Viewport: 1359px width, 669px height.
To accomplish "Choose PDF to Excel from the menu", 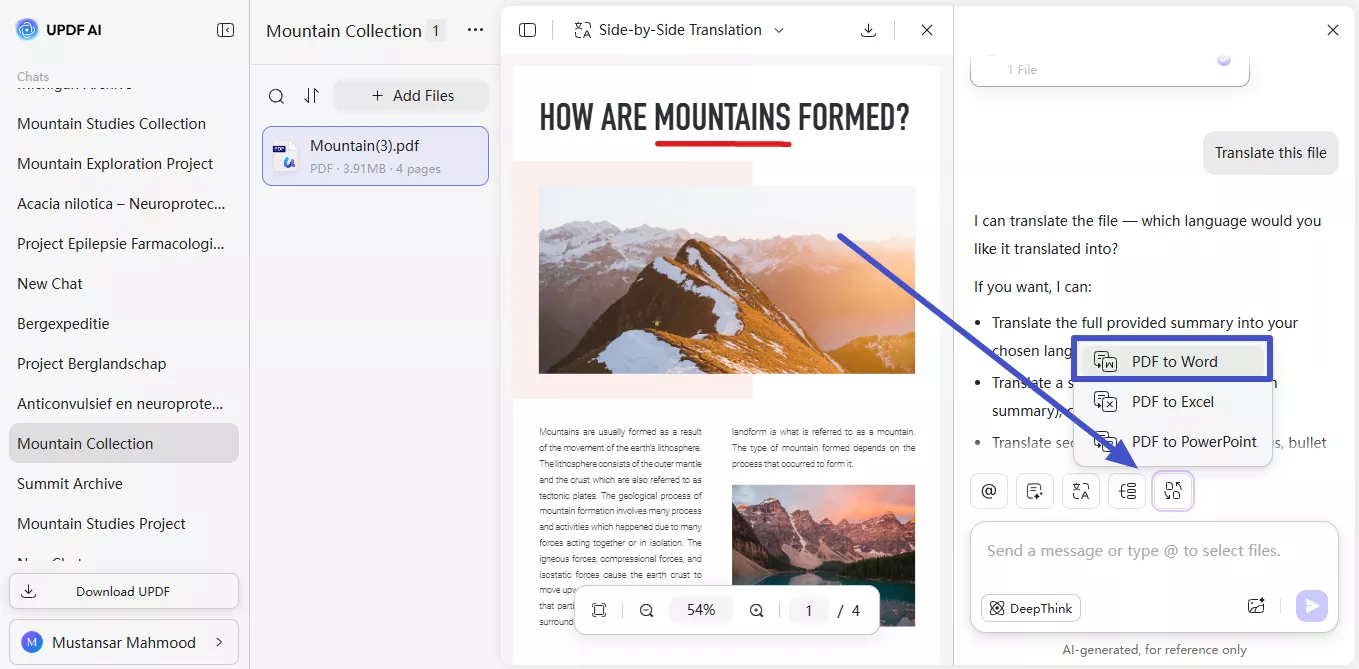I will point(1172,401).
